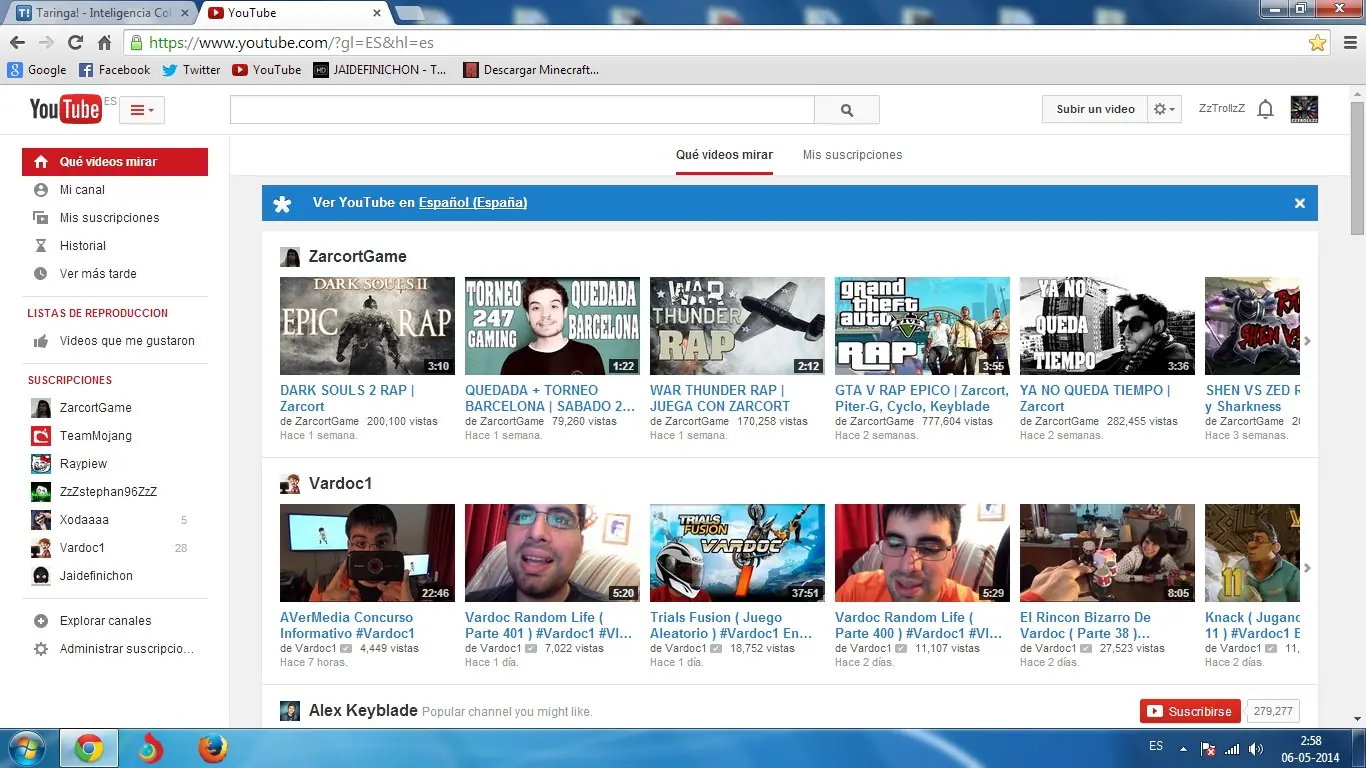Open Vardoc Random Life Parte 401 thumbnail

tap(552, 553)
